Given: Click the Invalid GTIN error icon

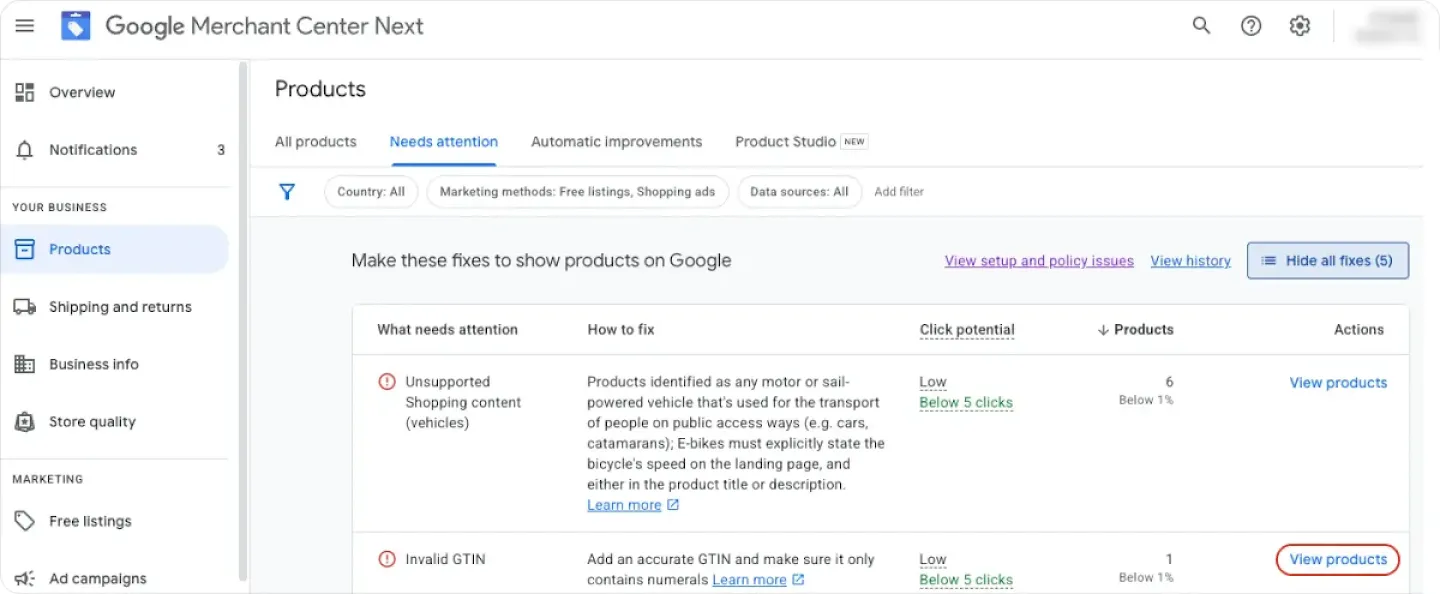Looking at the screenshot, I should (387, 559).
